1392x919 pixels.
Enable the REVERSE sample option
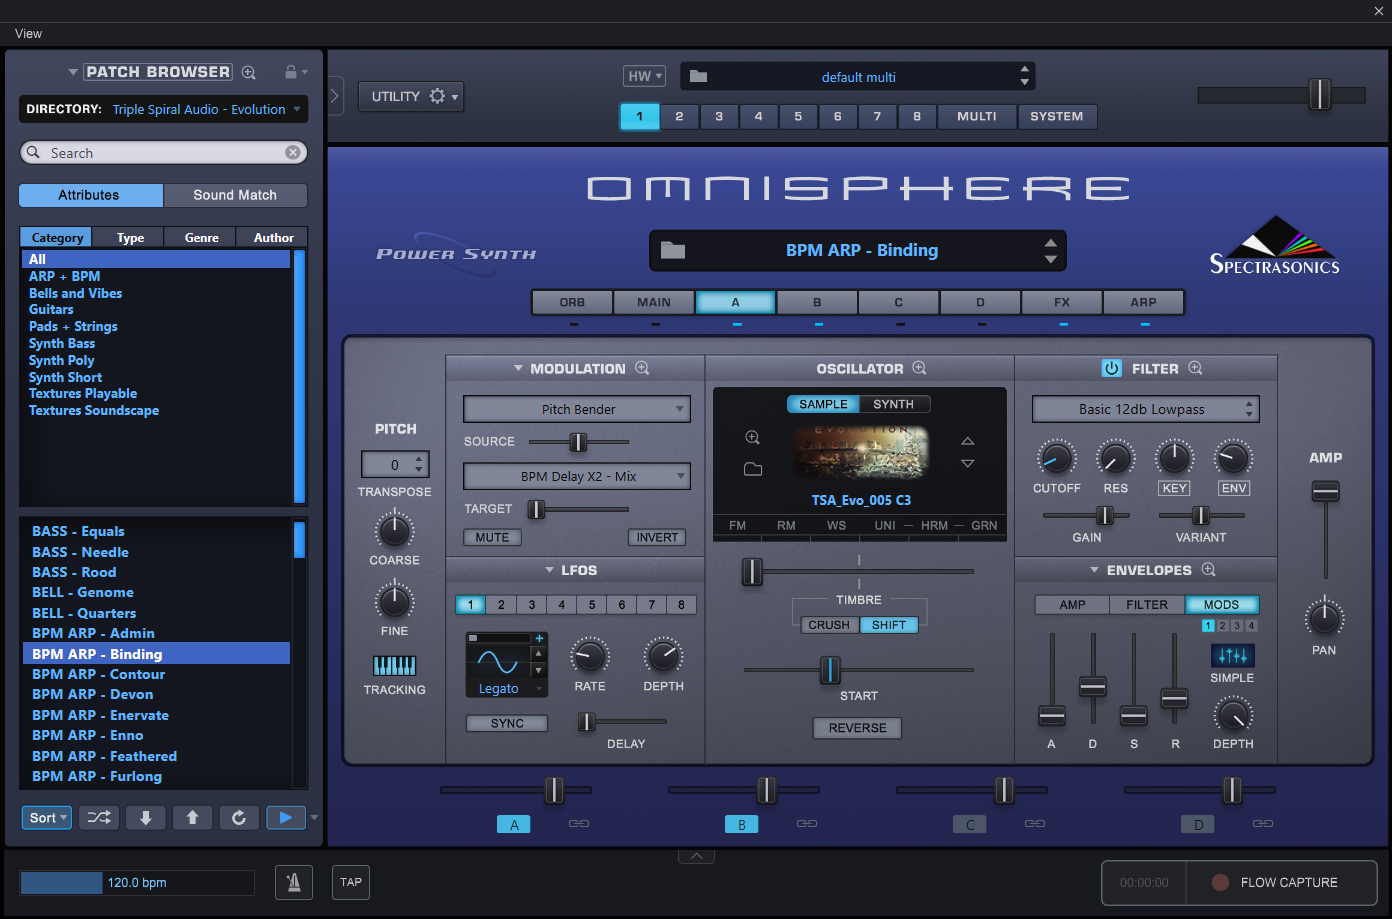click(x=857, y=728)
